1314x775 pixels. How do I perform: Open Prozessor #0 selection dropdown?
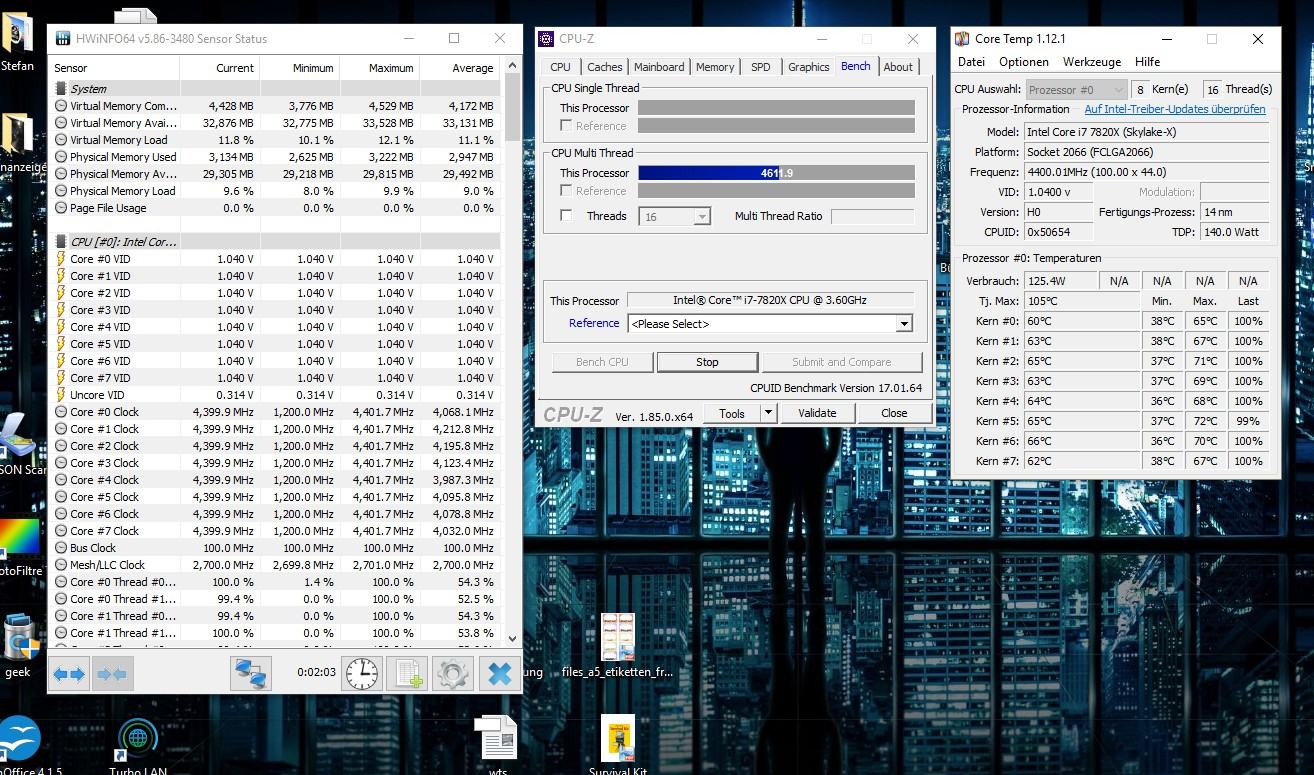click(x=1076, y=89)
